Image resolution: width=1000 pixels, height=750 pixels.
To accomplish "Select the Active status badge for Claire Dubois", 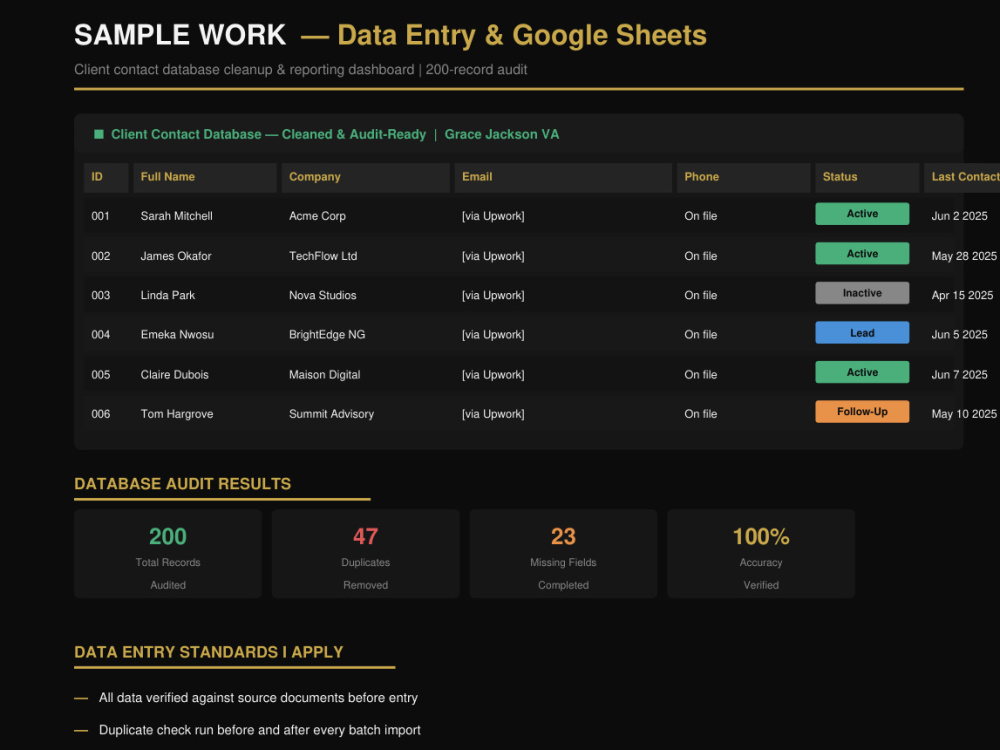I will point(862,372).
